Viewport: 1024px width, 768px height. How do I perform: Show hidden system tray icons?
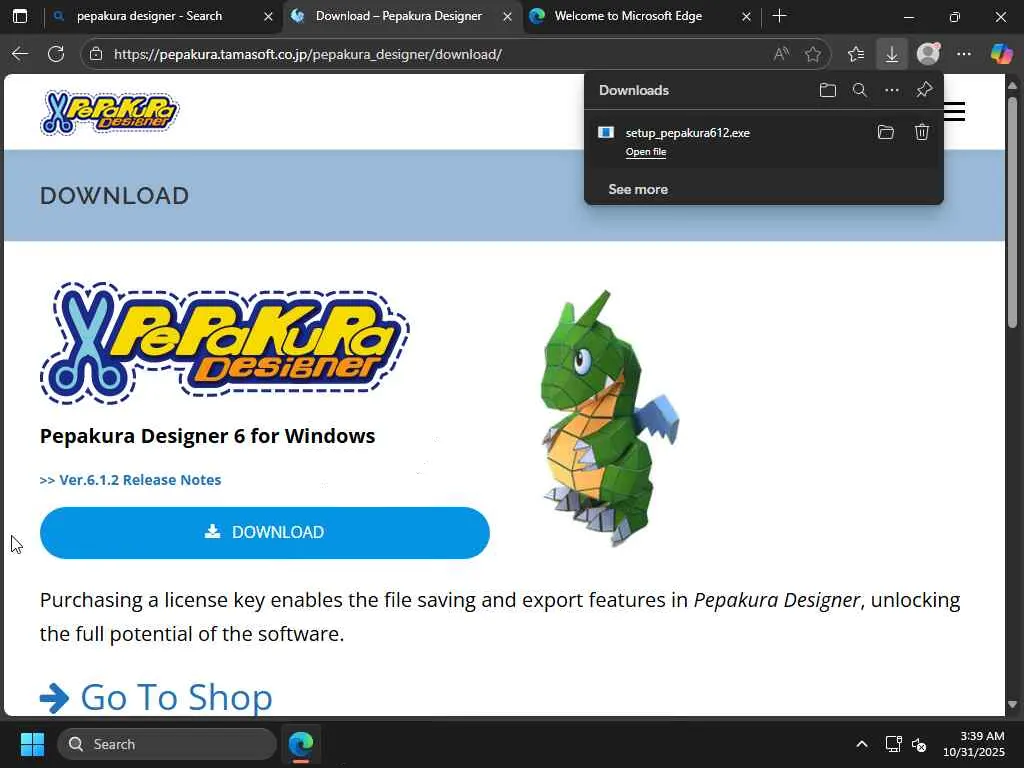point(862,744)
